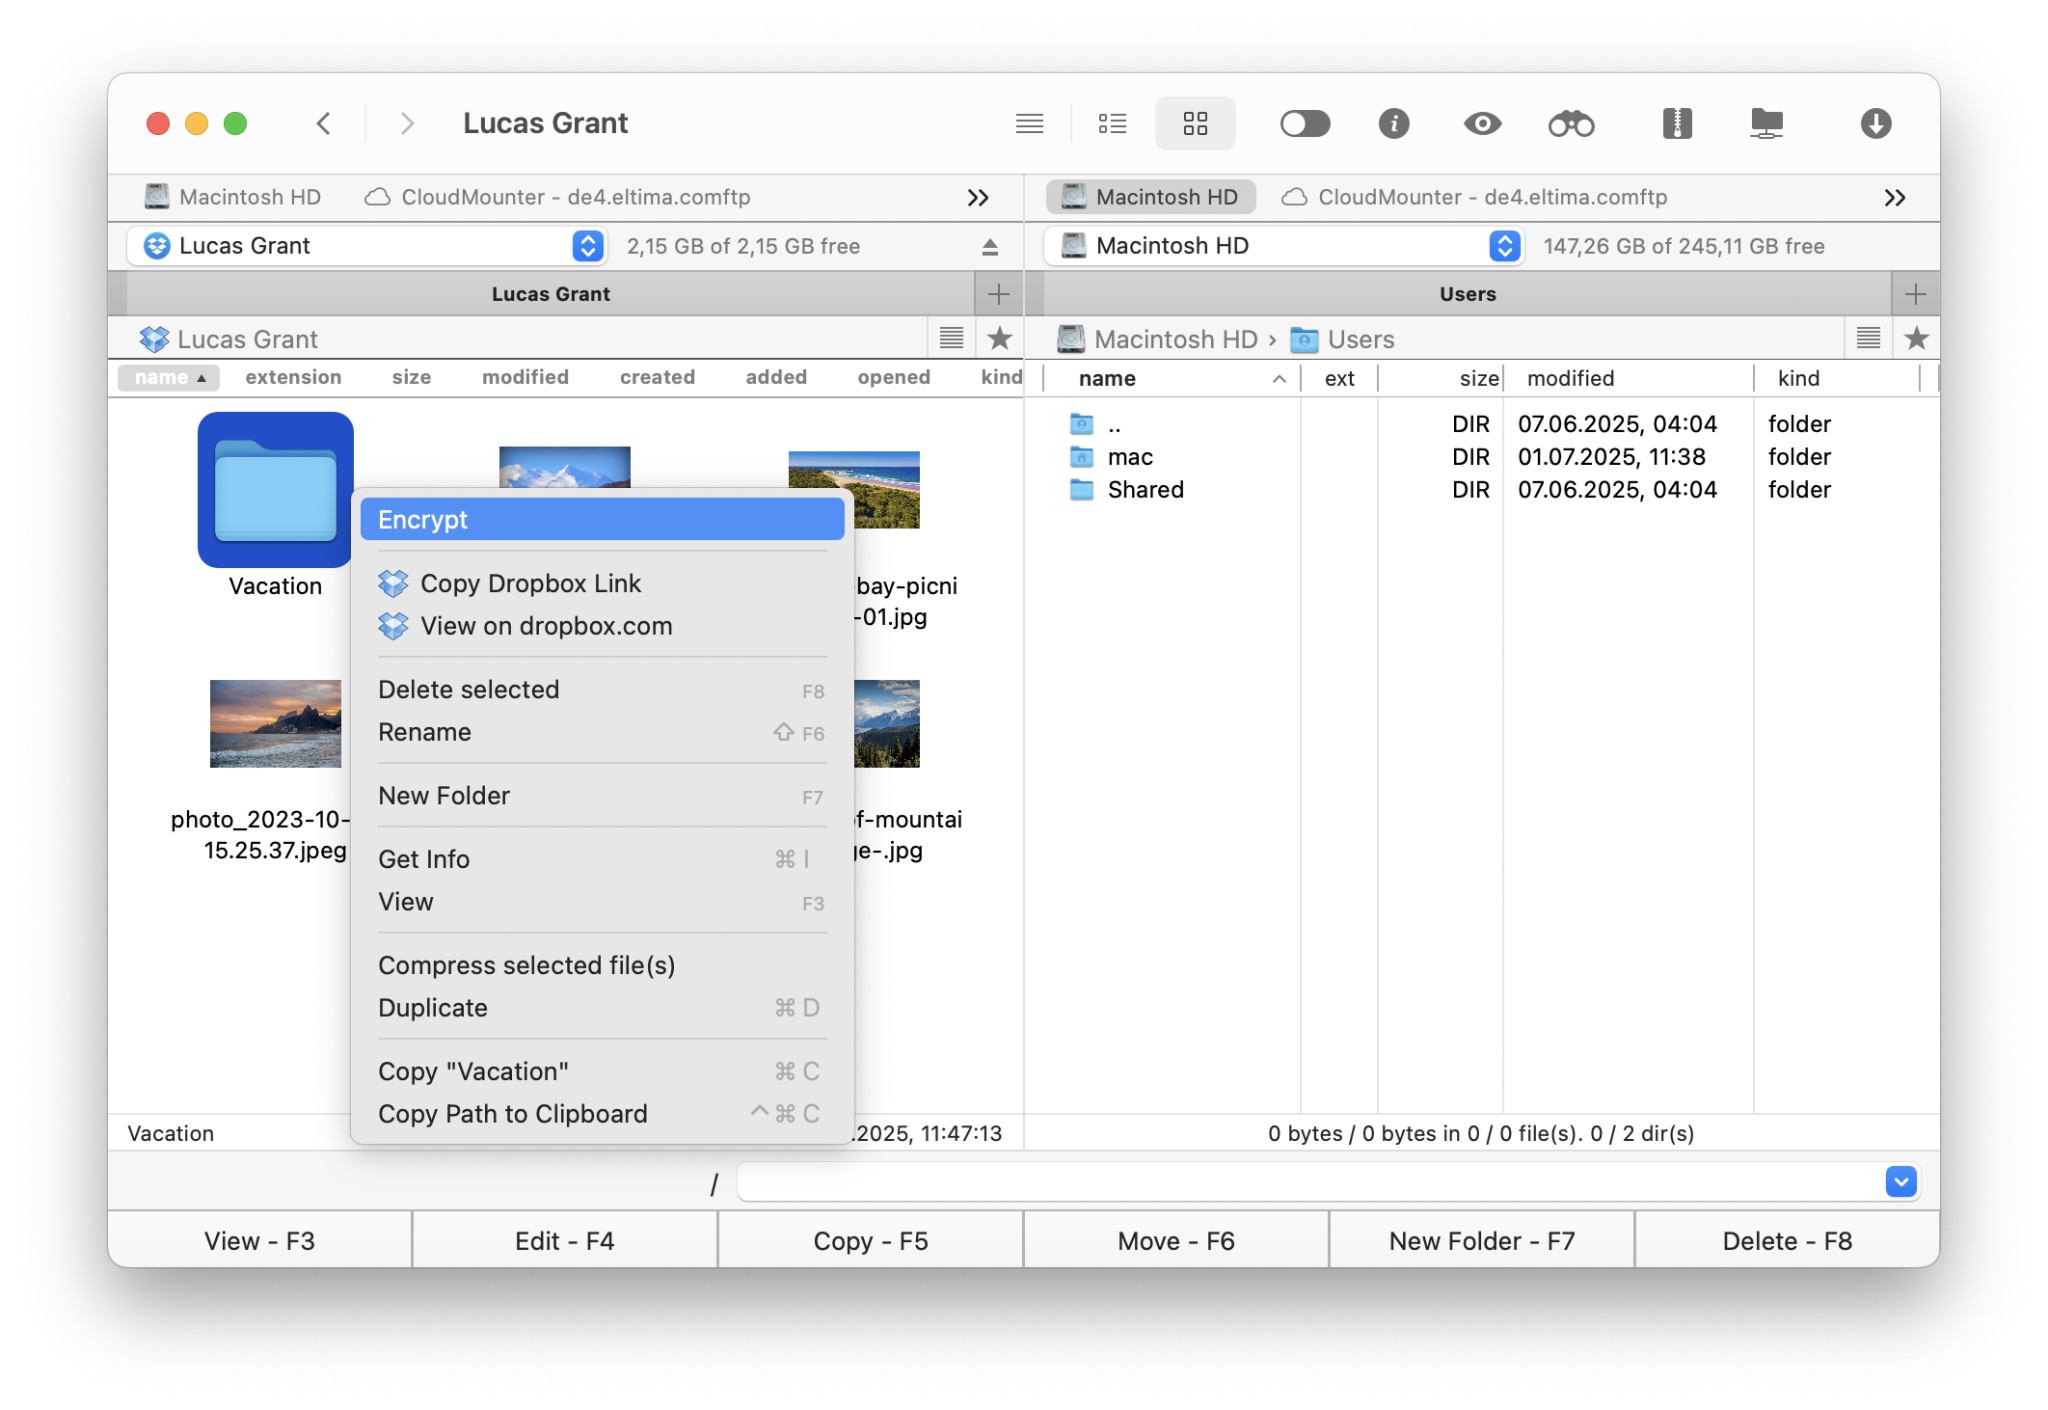Open the Lucas Grant drive dropdown

(x=588, y=246)
